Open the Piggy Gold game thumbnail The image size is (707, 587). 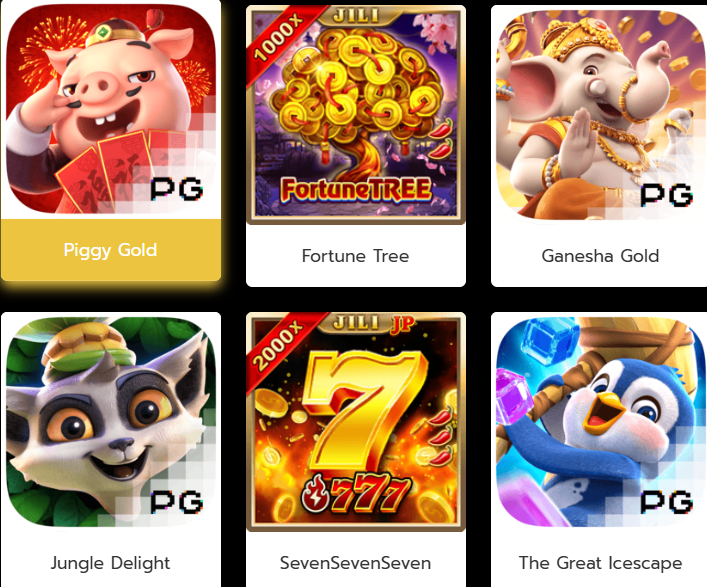pyautogui.click(x=111, y=109)
